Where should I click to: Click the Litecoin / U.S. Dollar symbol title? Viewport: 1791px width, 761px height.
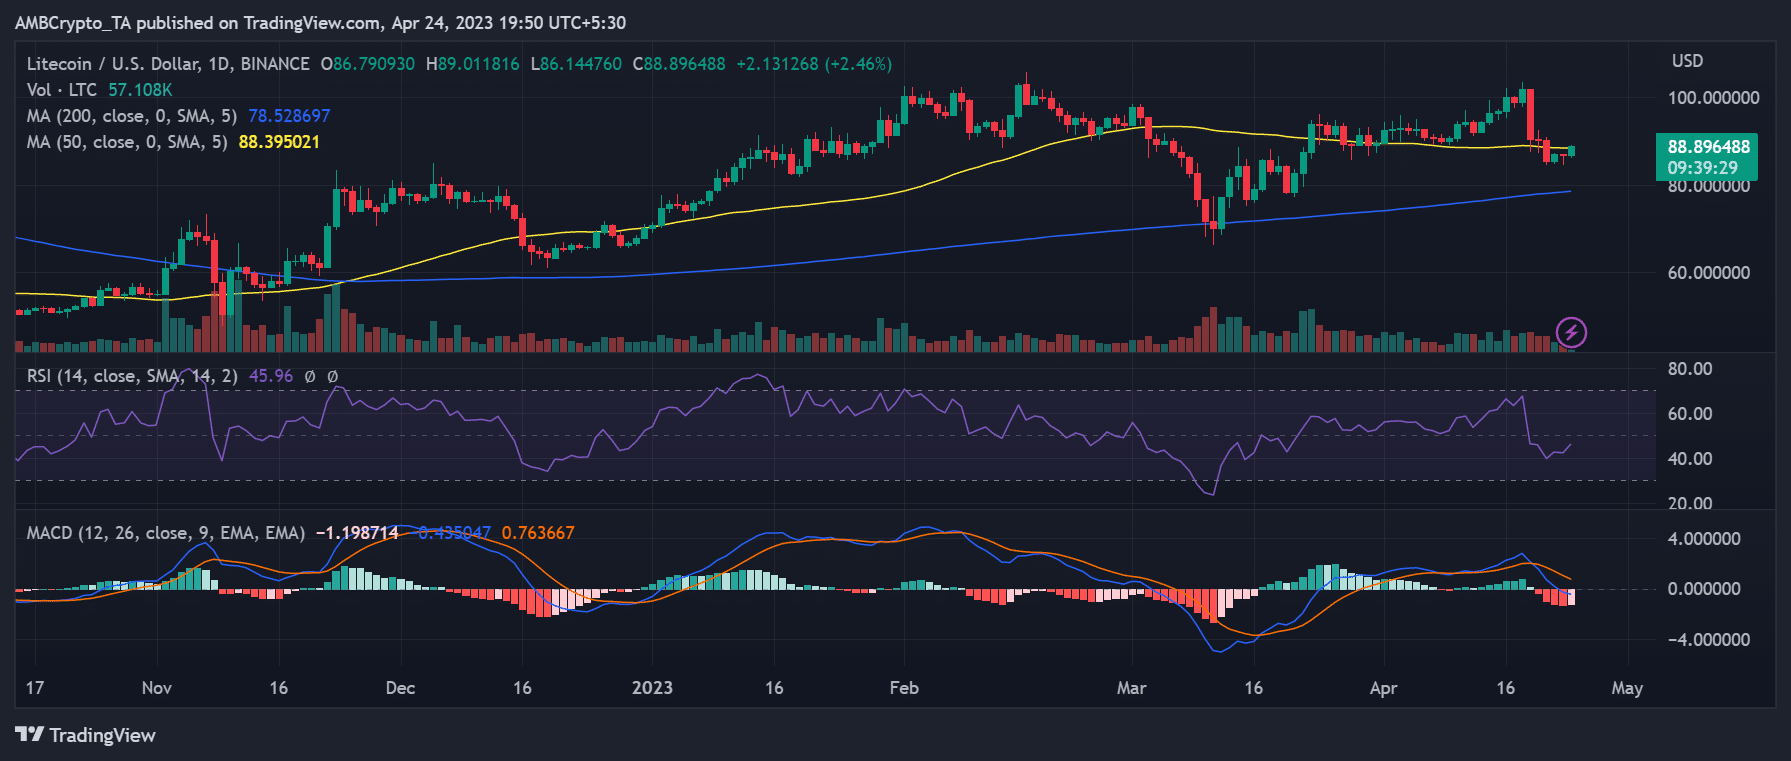click(168, 64)
